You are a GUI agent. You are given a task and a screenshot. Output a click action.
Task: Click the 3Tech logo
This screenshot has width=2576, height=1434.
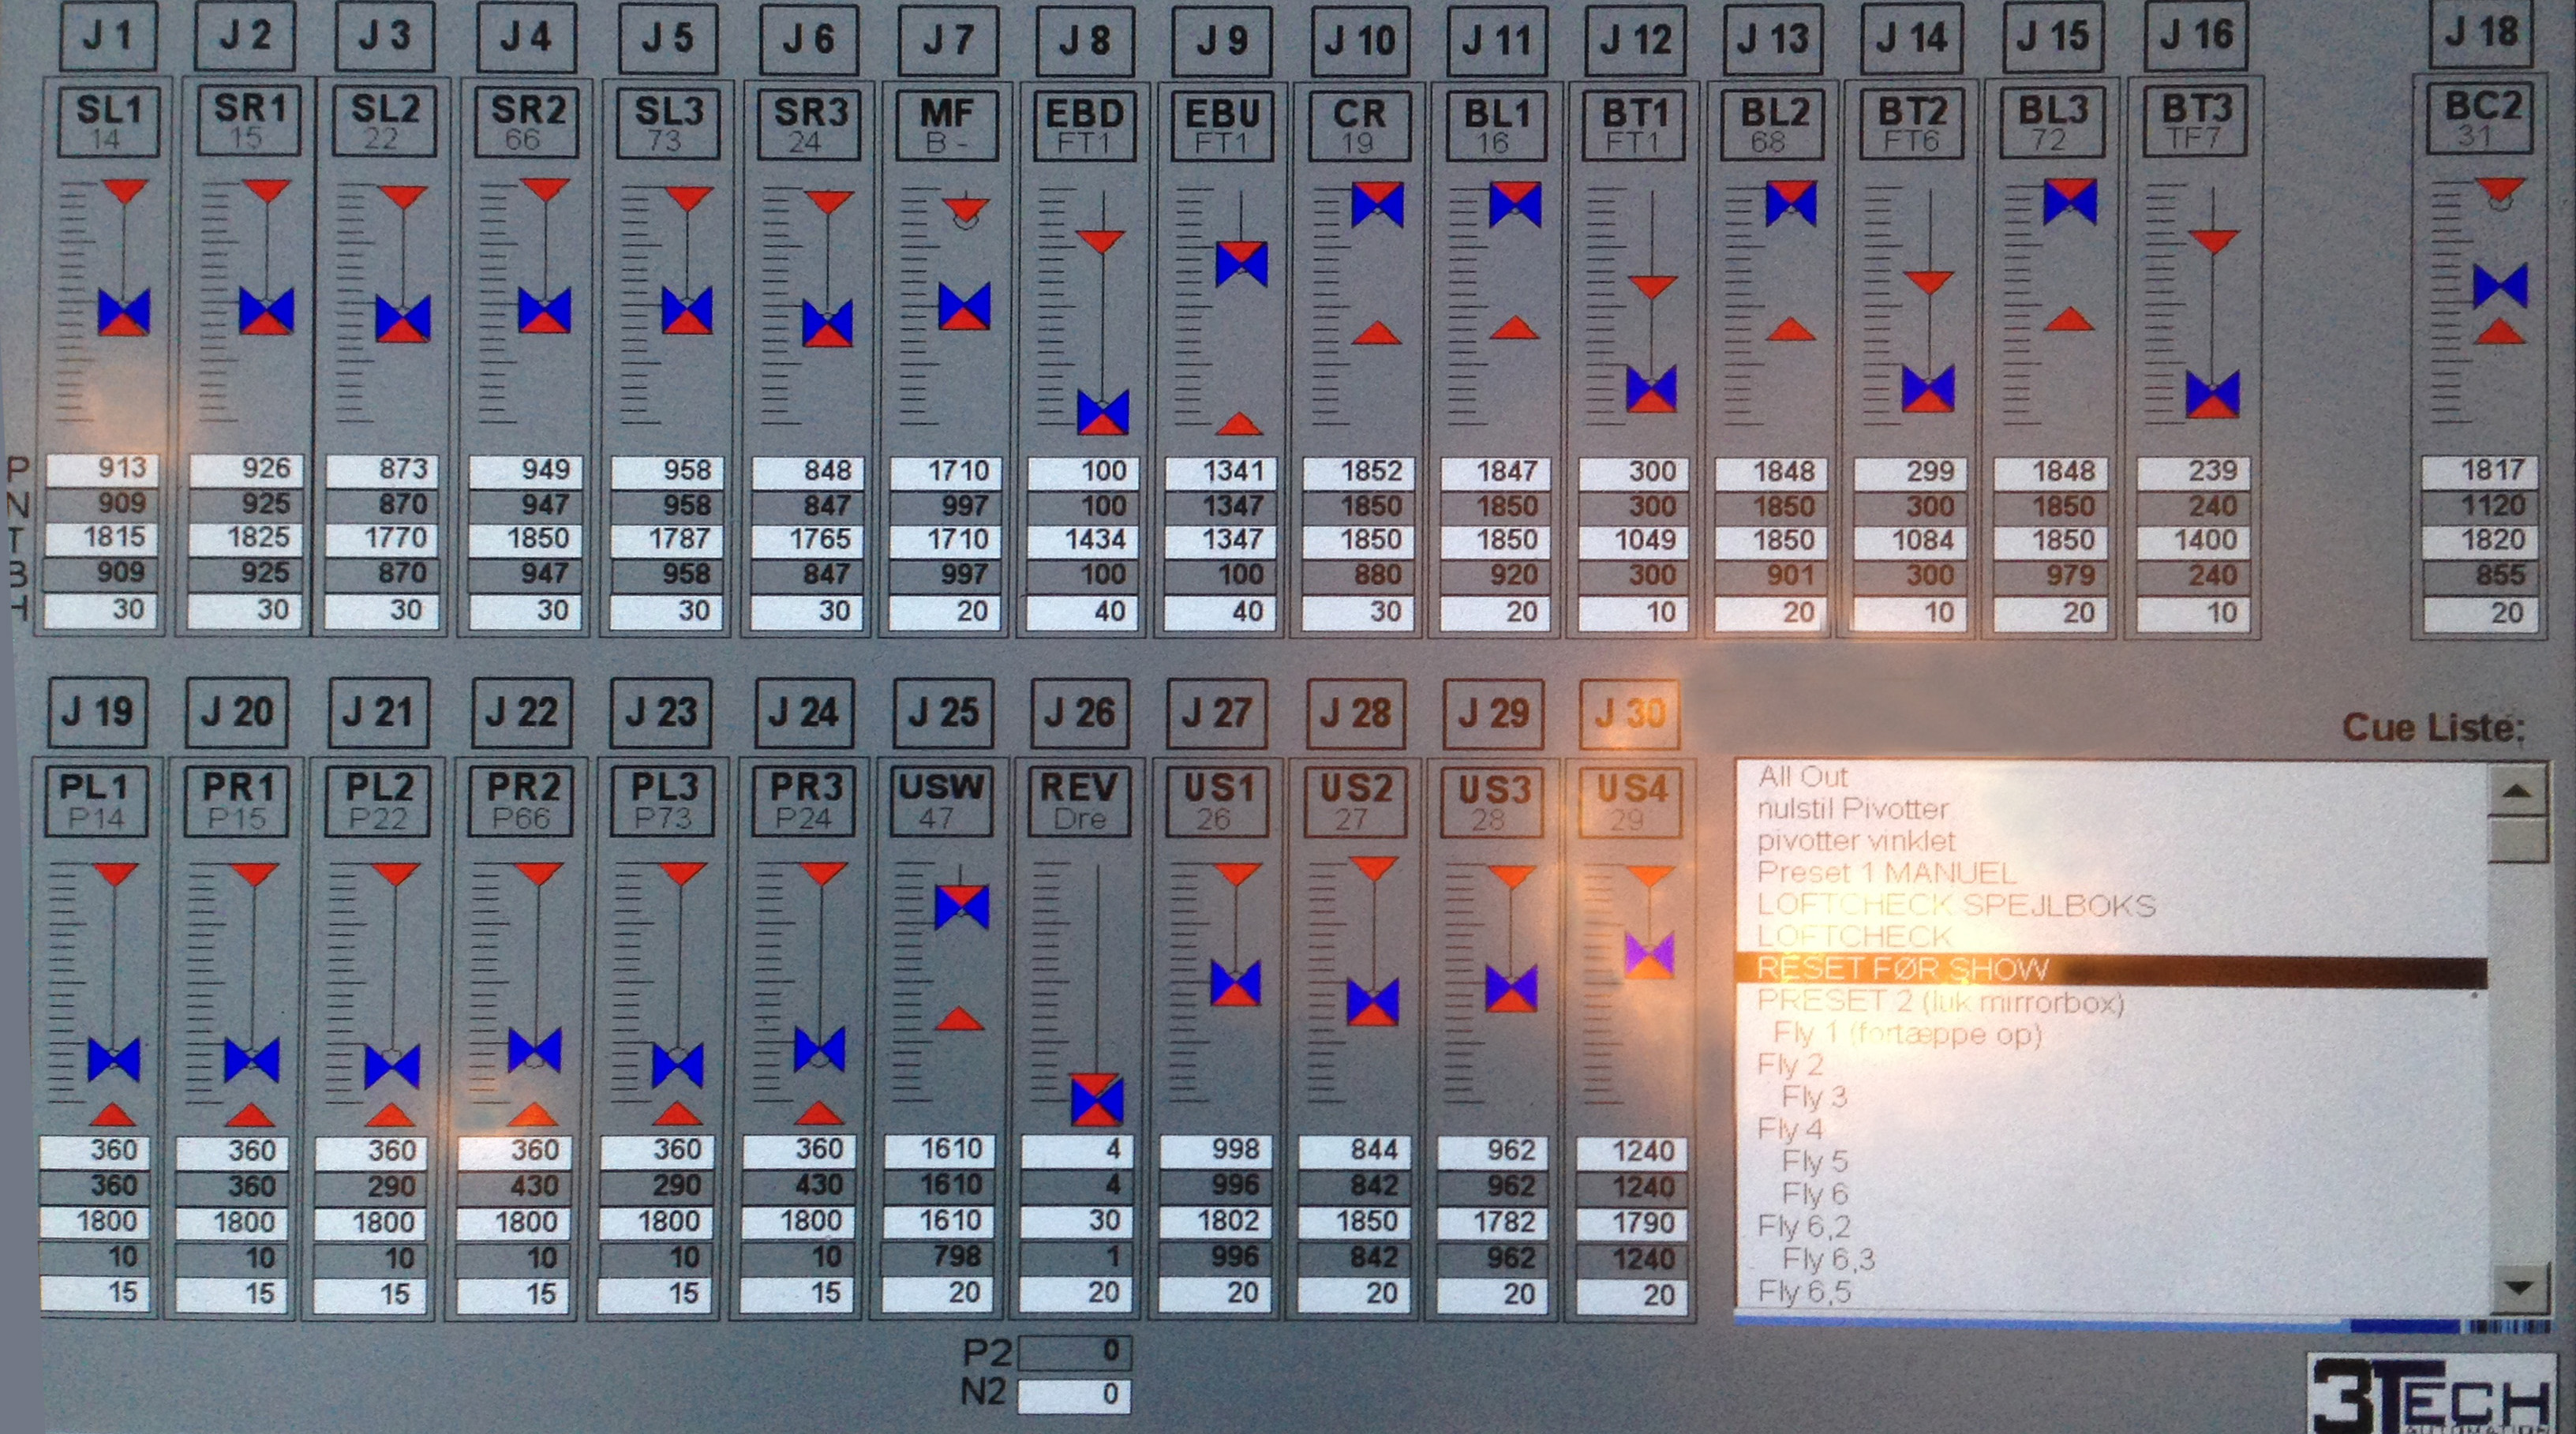(x=2430, y=1394)
